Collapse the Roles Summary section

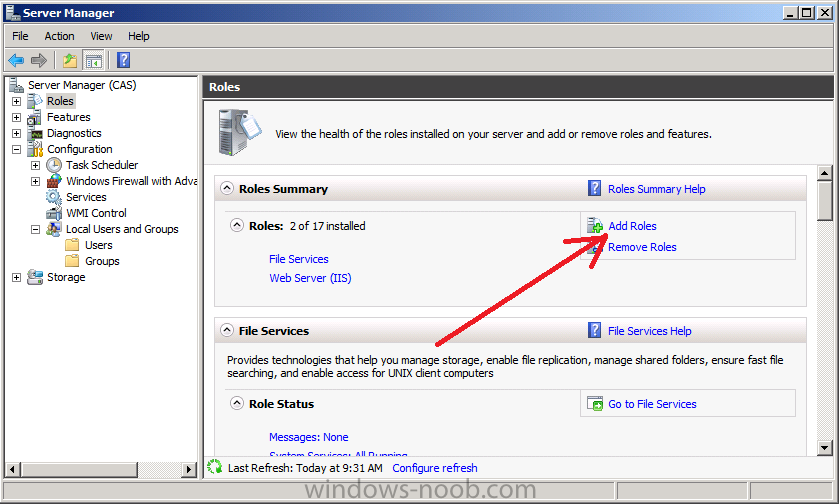point(227,189)
